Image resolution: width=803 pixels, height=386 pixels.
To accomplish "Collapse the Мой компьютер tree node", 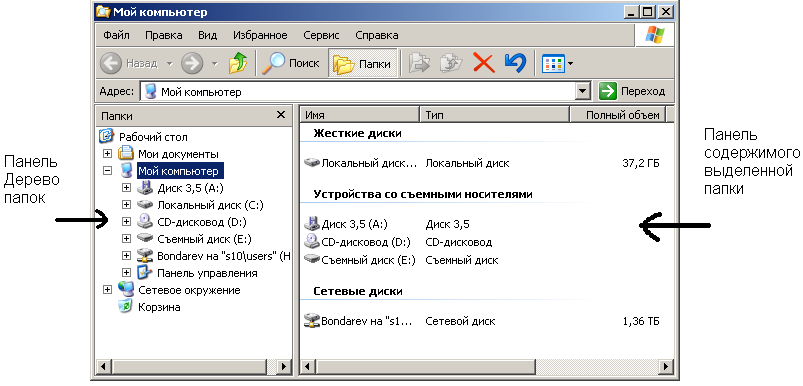I will pos(107,171).
